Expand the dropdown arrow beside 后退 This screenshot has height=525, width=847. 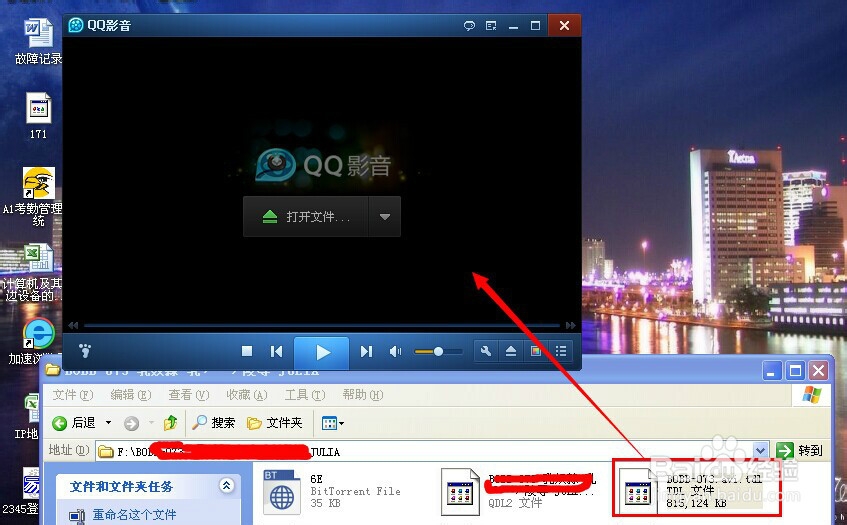point(108,423)
